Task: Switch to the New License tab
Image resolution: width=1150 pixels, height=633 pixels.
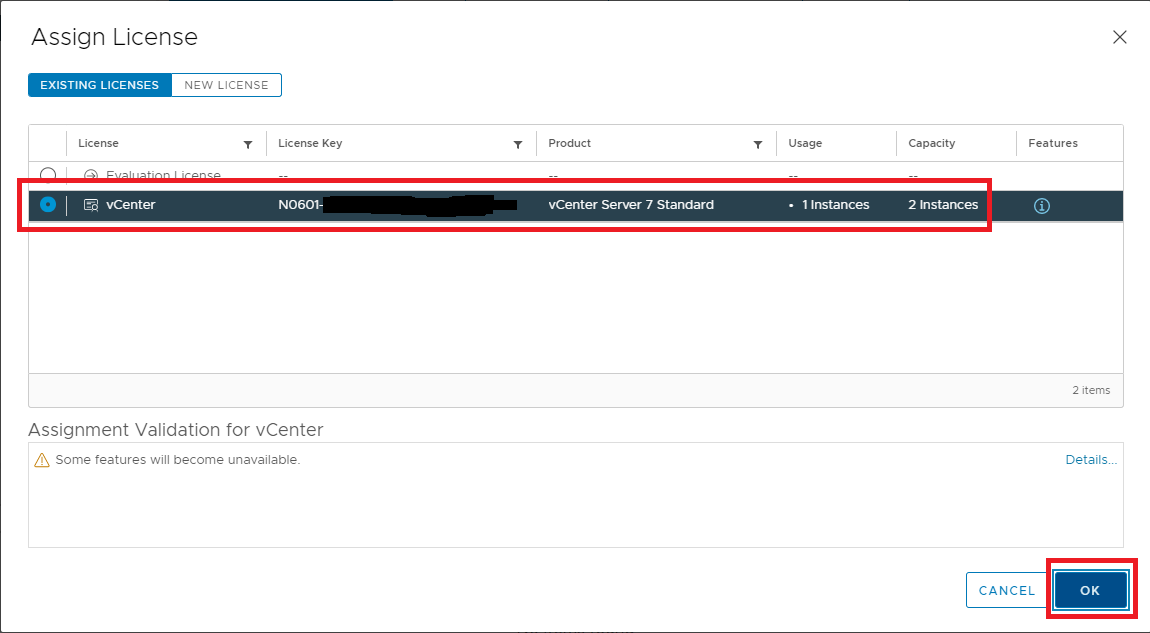Action: point(226,85)
